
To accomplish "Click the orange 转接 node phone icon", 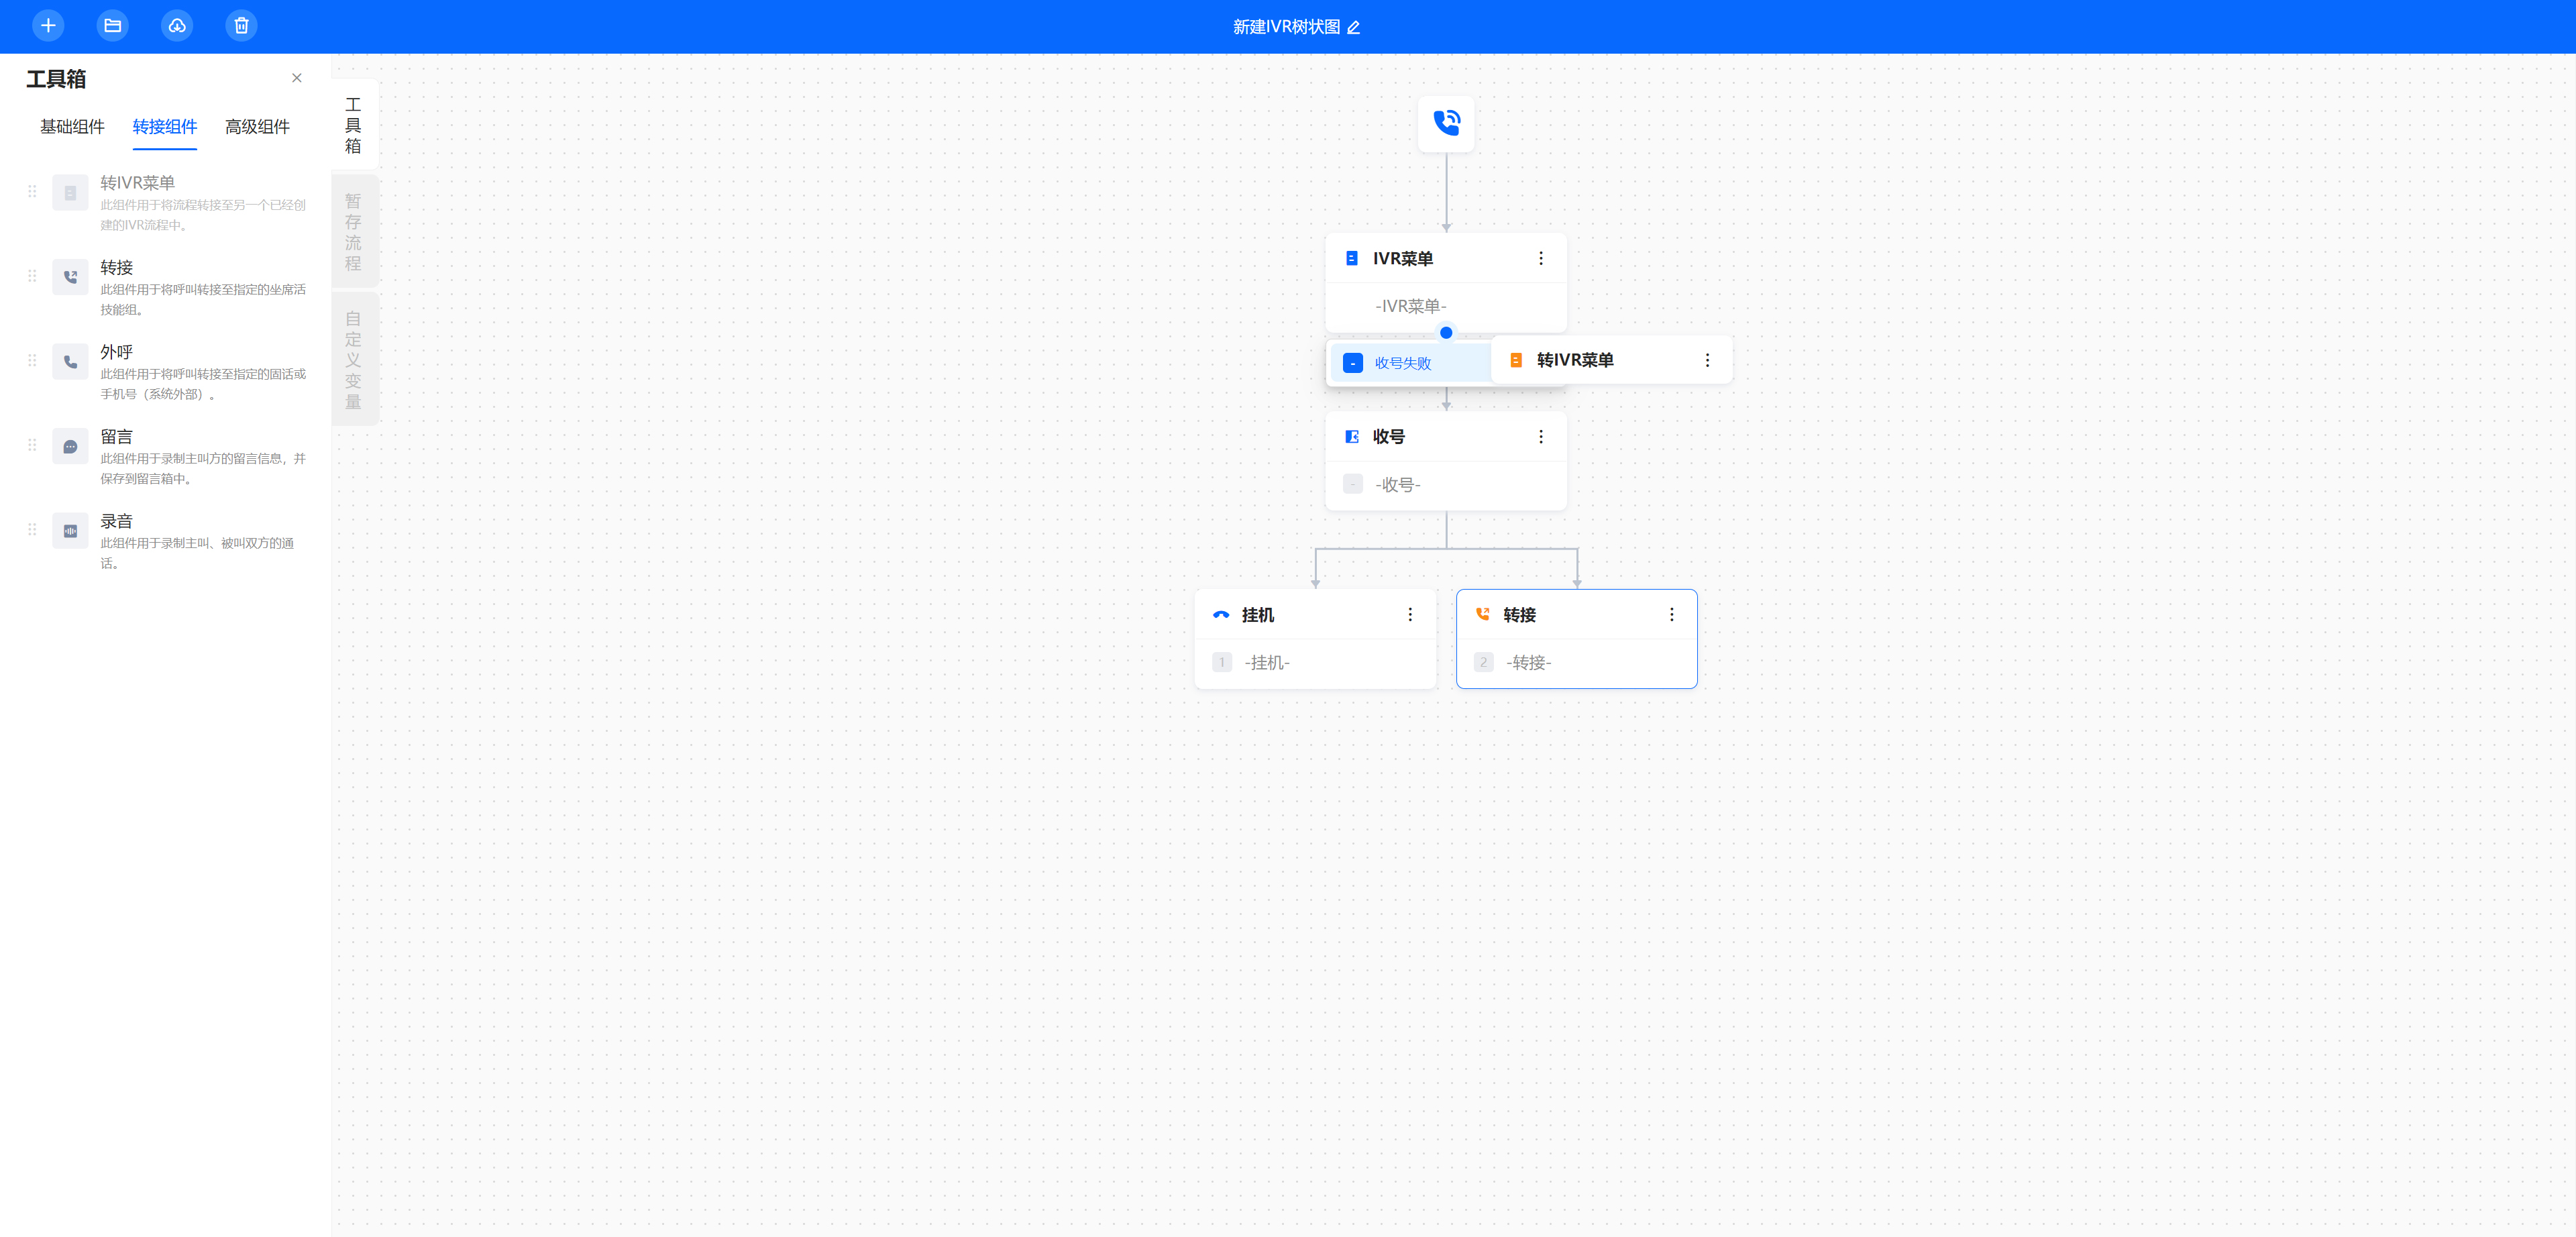I will click(1483, 614).
